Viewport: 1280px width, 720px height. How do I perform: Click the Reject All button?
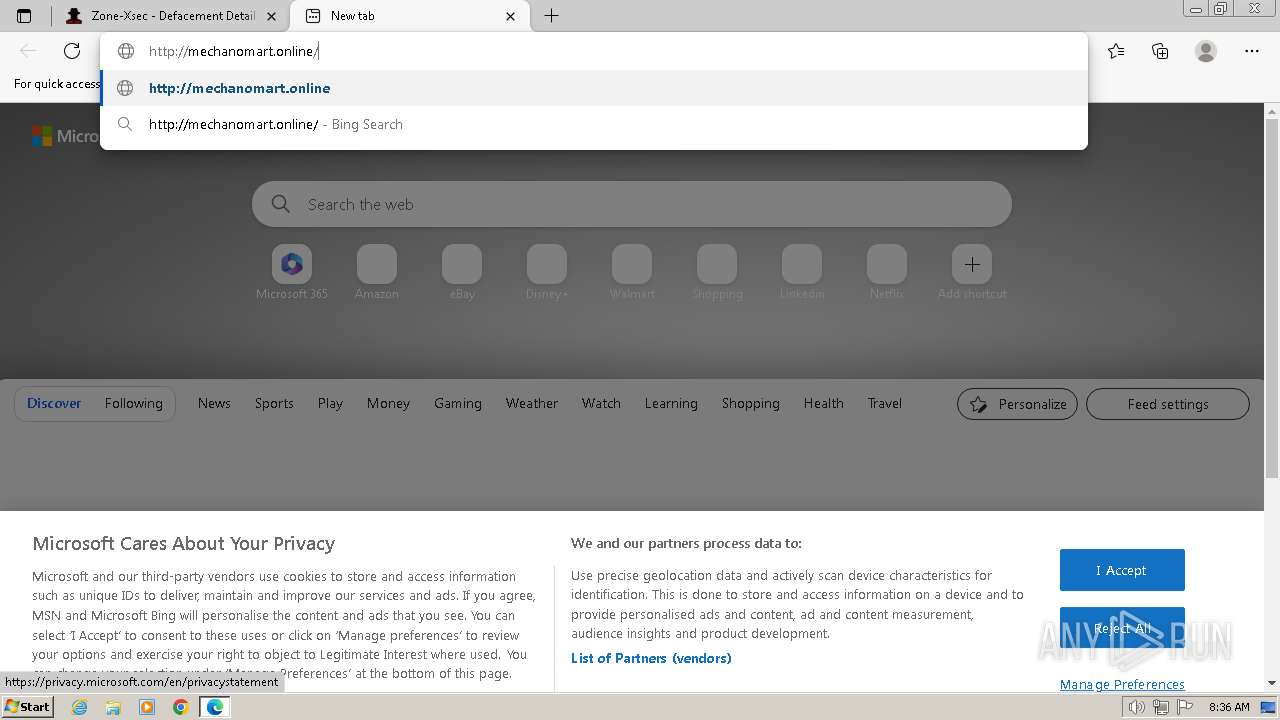tap(1122, 628)
